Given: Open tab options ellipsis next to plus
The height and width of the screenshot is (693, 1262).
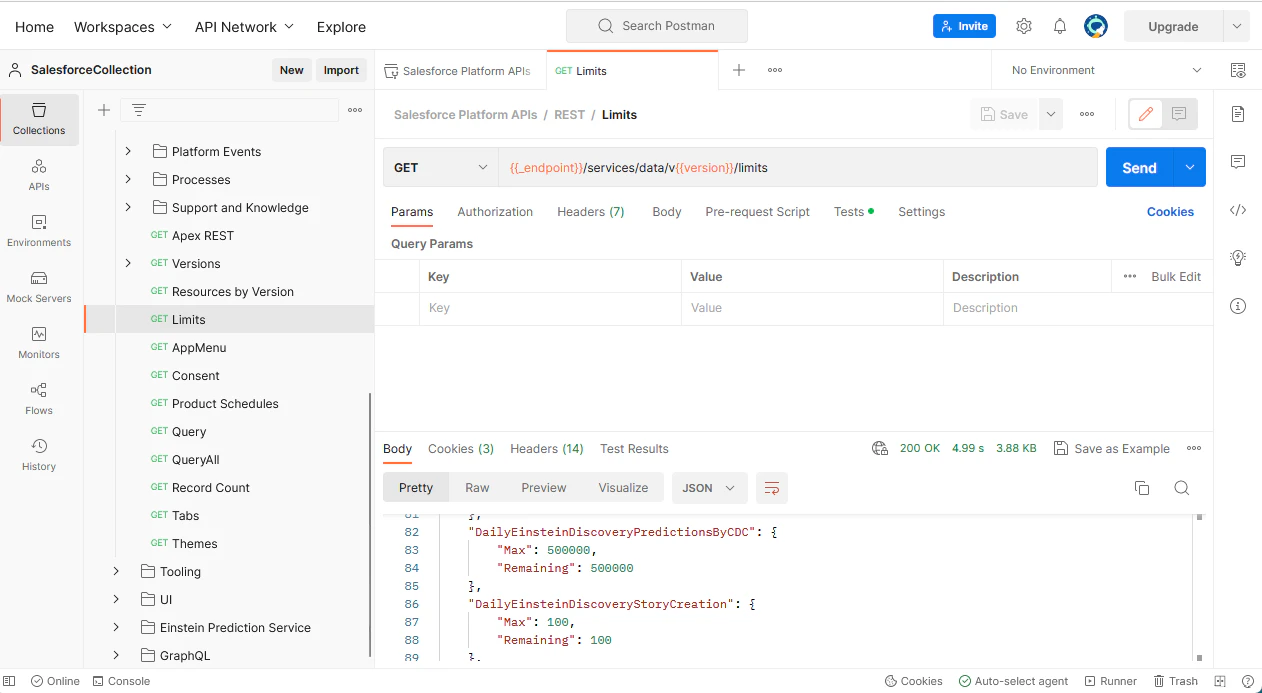Looking at the screenshot, I should (x=775, y=70).
